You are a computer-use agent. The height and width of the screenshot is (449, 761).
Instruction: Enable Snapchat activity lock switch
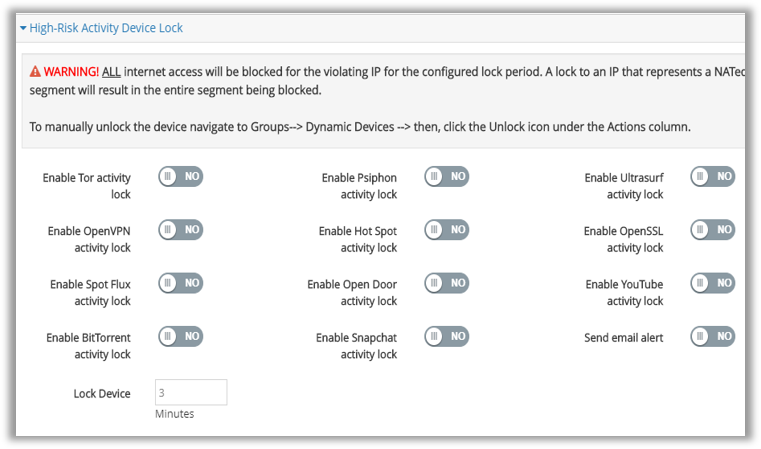[x=447, y=336]
